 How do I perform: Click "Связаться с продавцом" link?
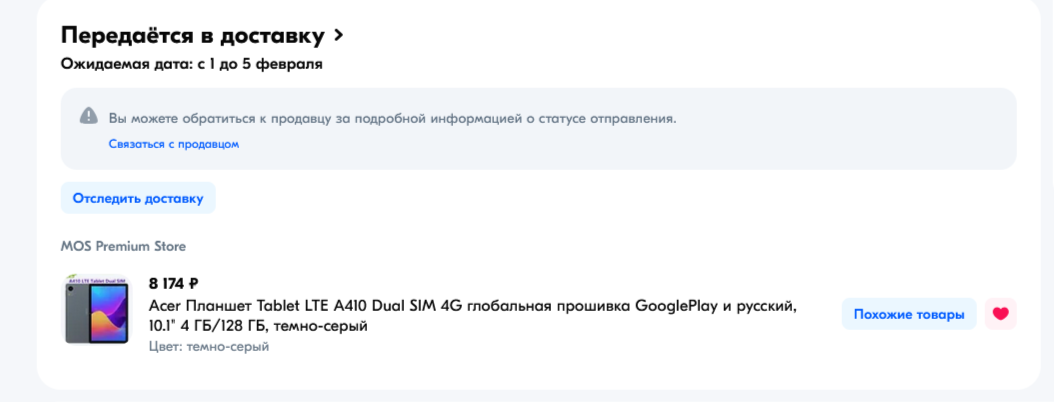tap(174, 144)
